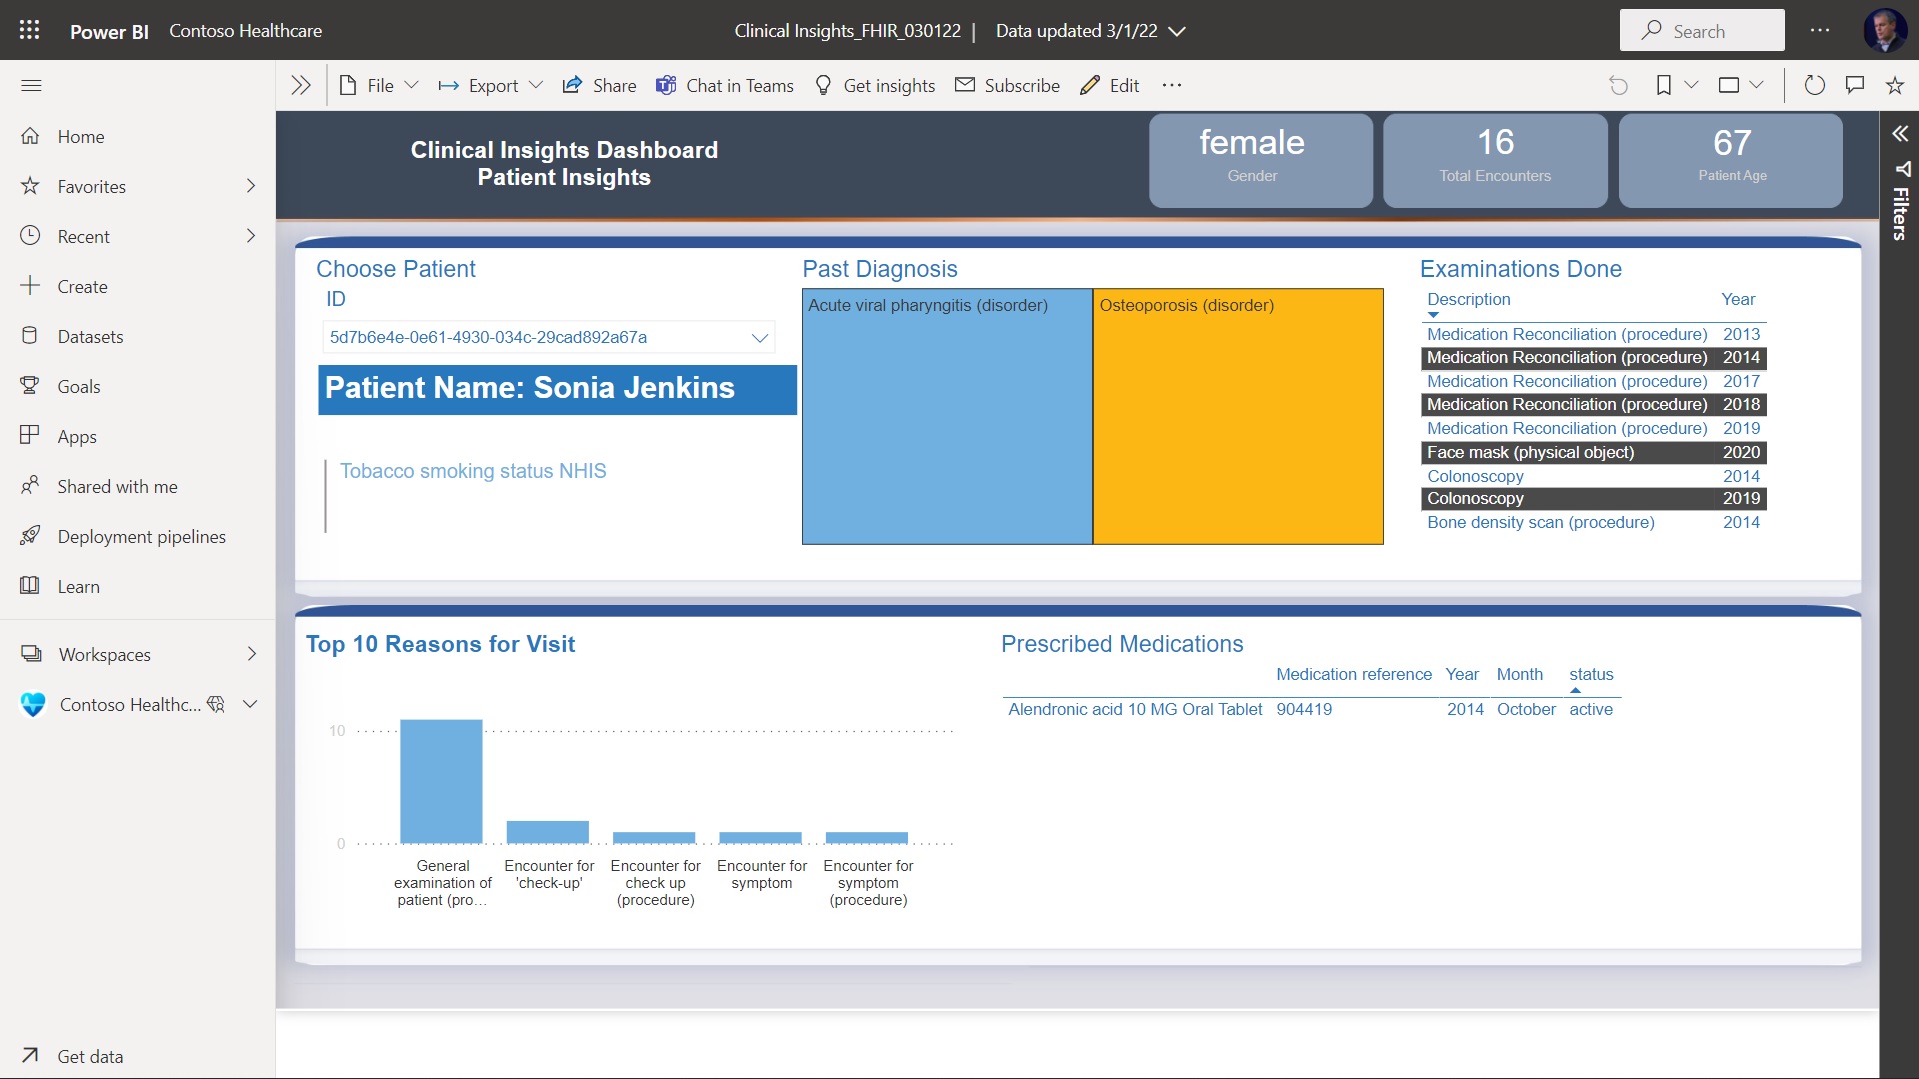Click the reset to default icon

[x=1618, y=85]
